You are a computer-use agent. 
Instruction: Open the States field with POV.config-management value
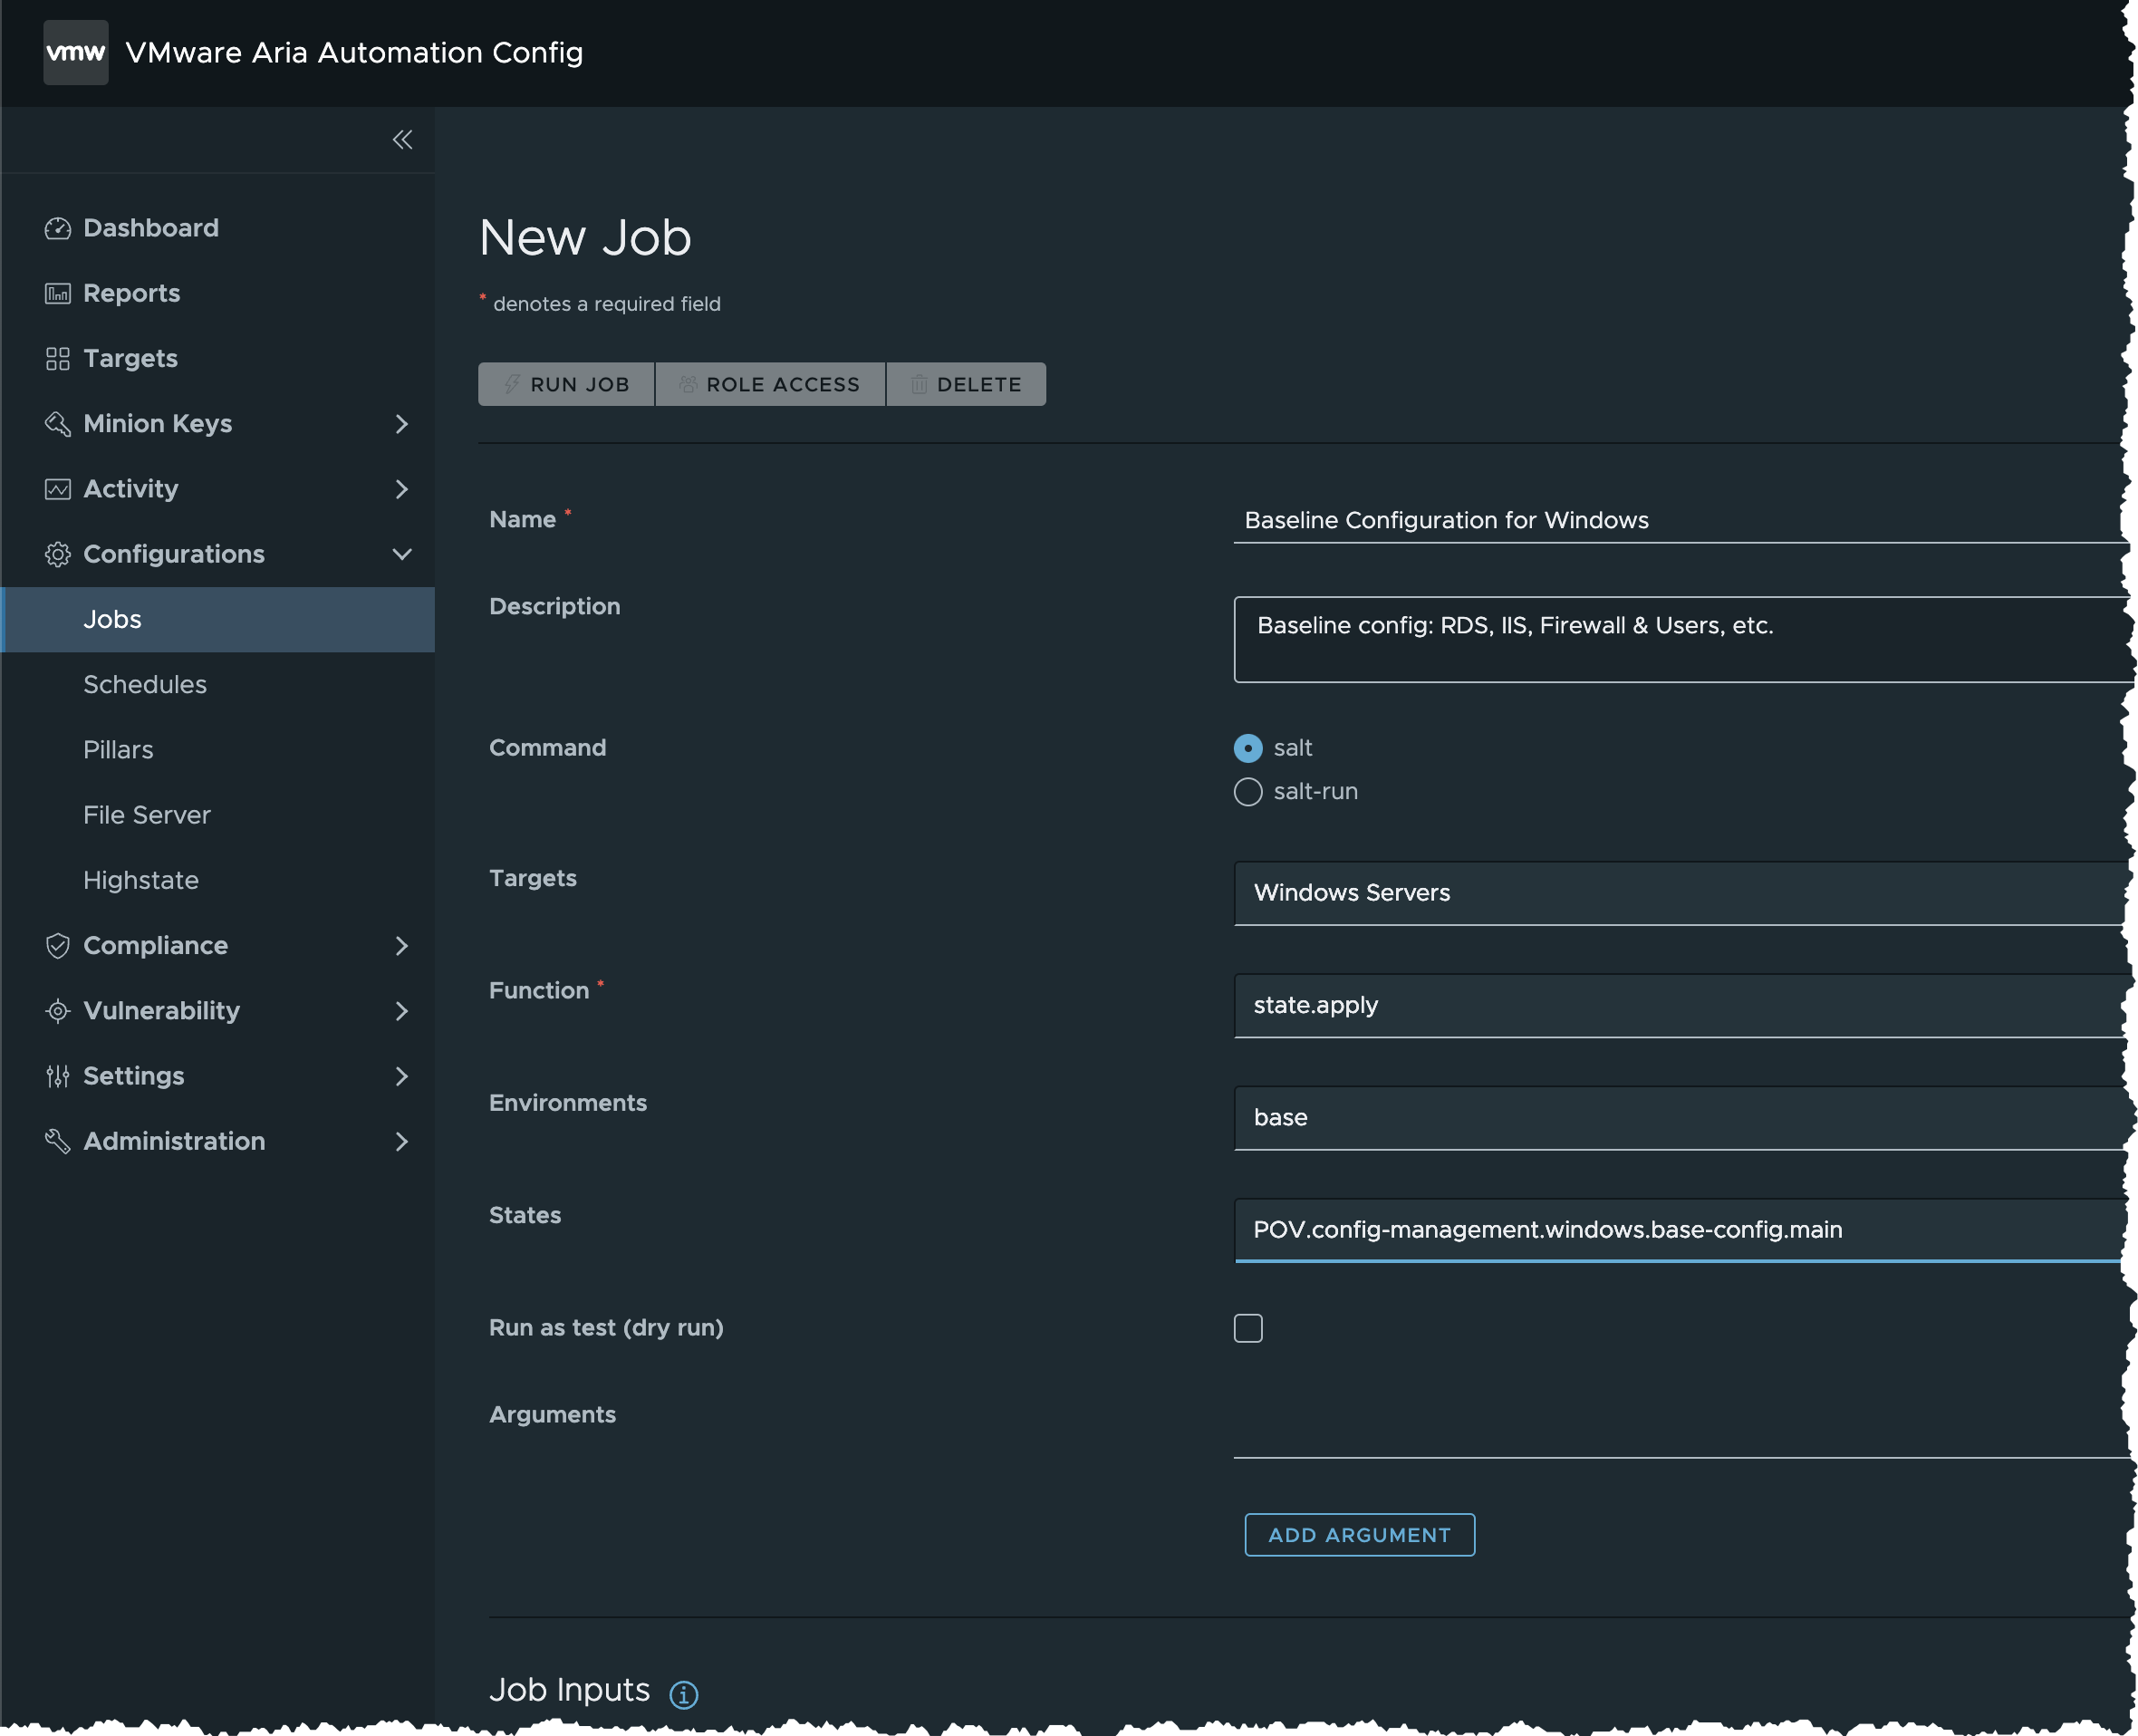pyautogui.click(x=1680, y=1230)
